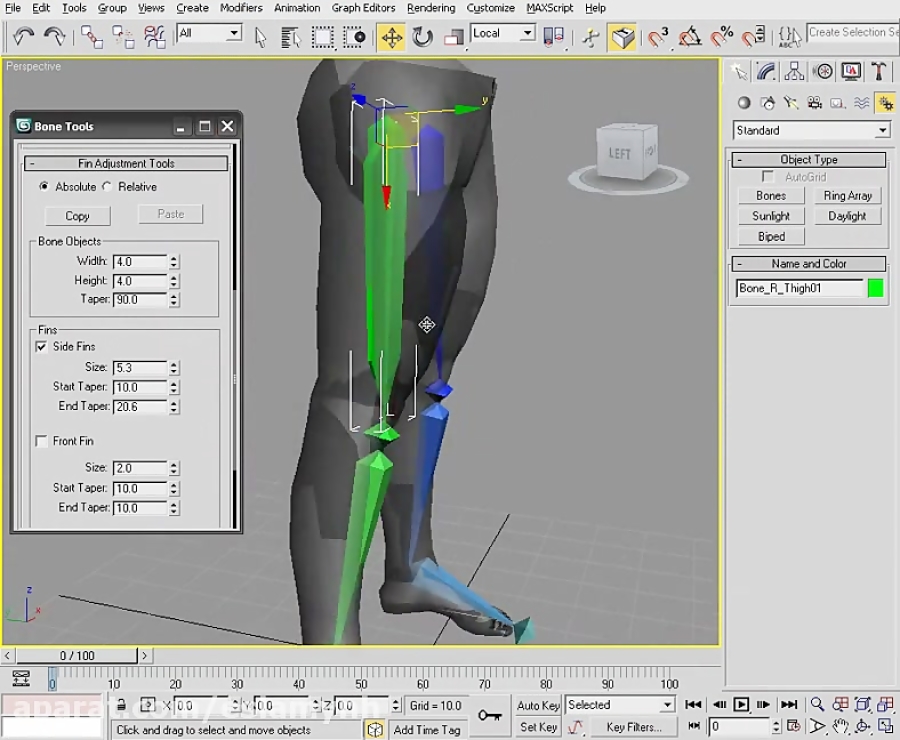900x740 pixels.
Task: Select the Lights category icon
Action: [x=791, y=102]
